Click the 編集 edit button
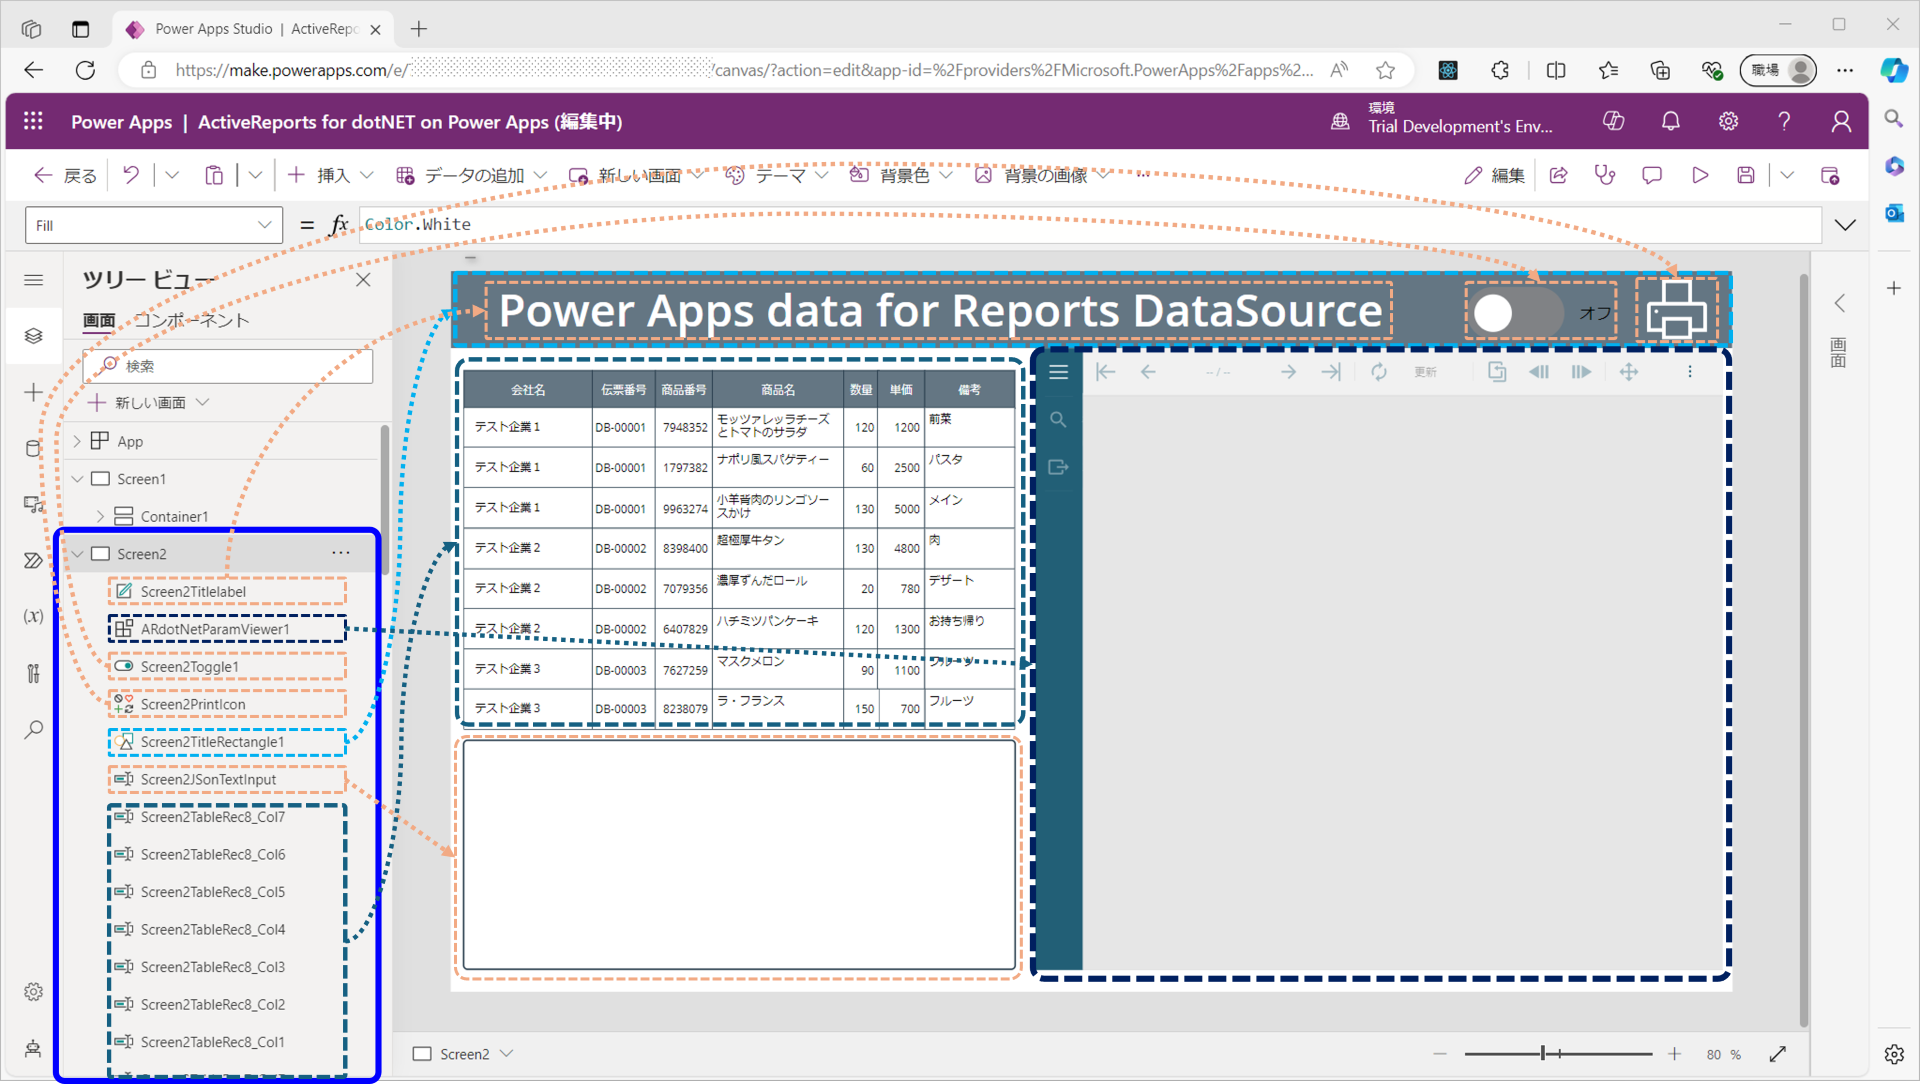 (1494, 175)
